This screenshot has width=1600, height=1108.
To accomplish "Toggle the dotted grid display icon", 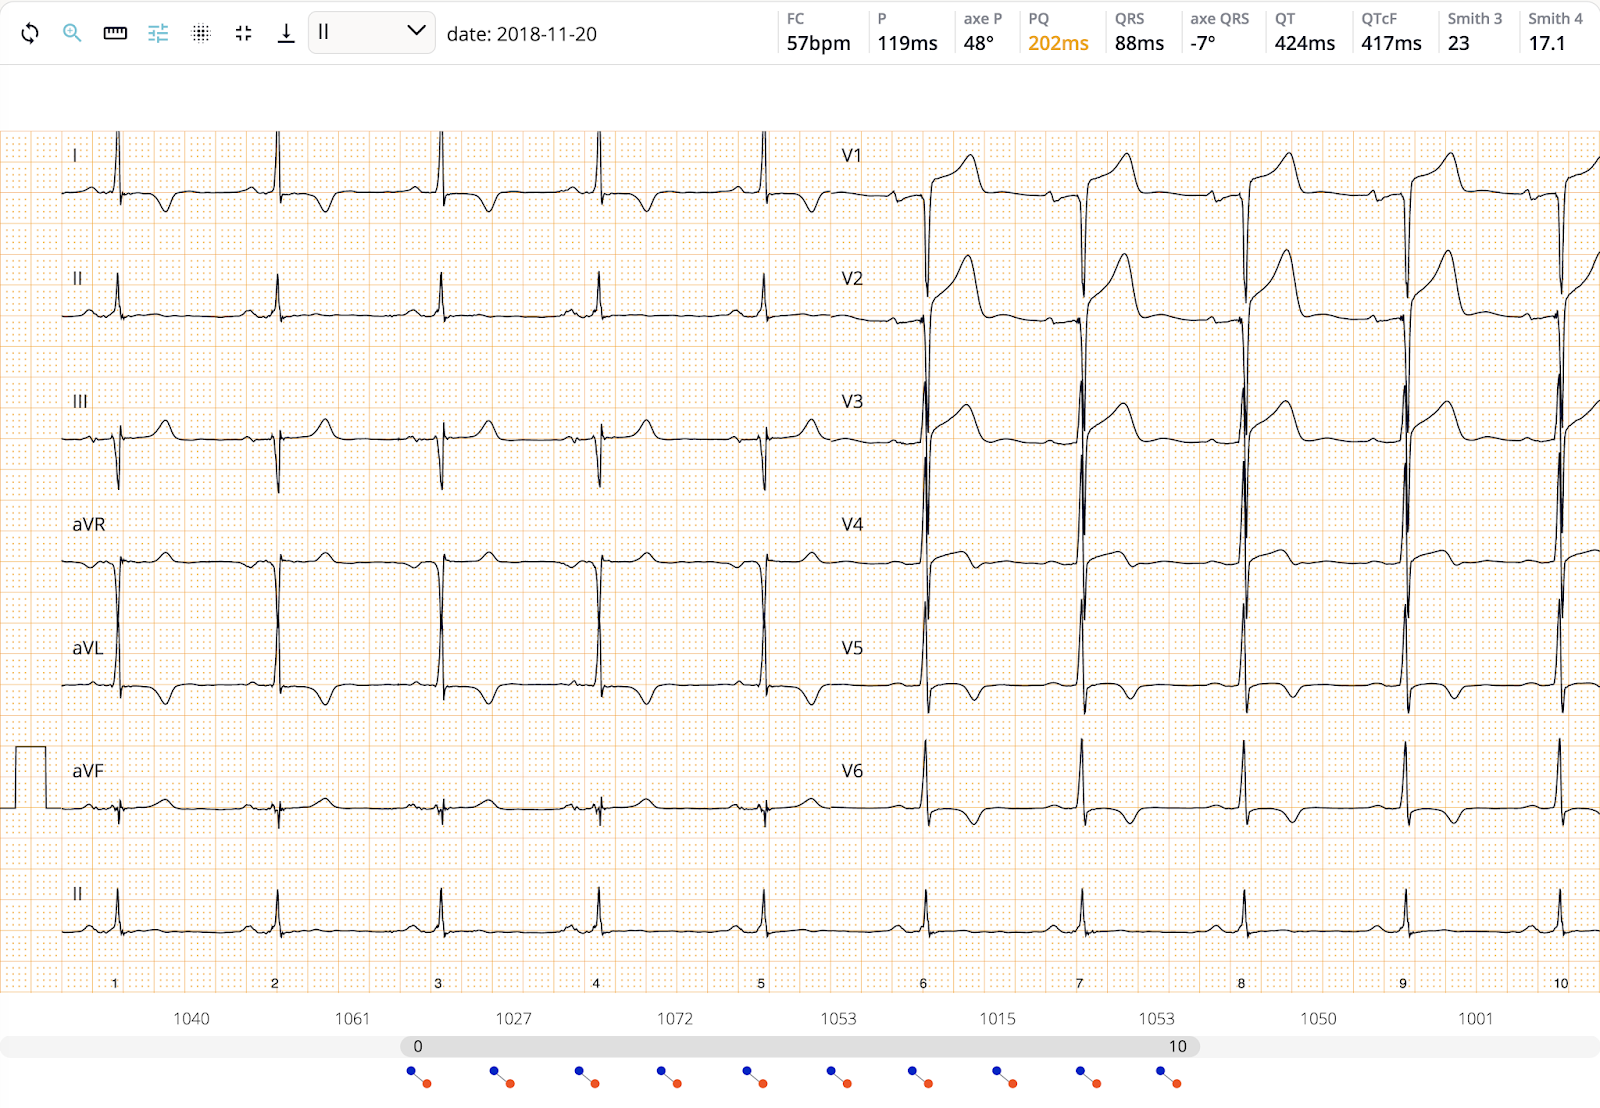I will (201, 33).
